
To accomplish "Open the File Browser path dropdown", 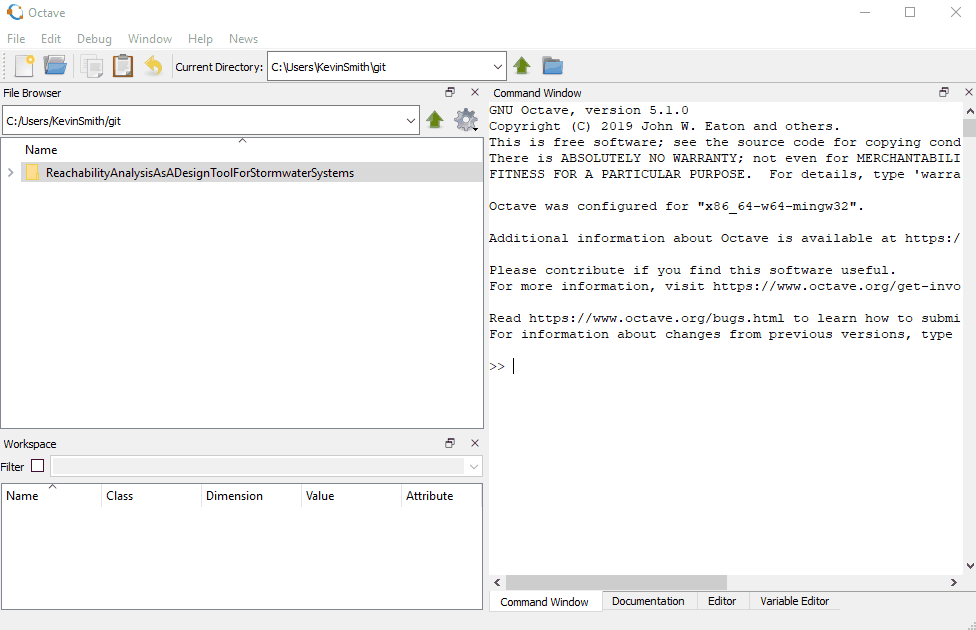I will point(411,121).
